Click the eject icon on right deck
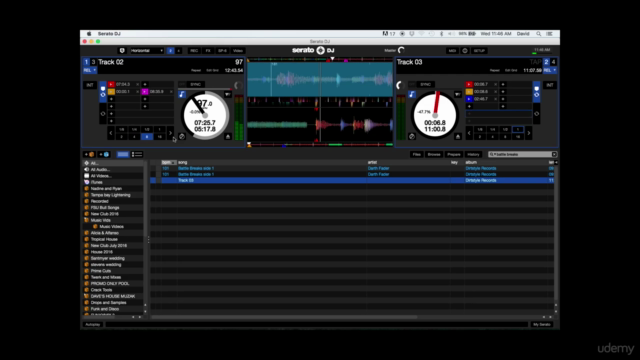This screenshot has width=640, height=360. tap(458, 136)
